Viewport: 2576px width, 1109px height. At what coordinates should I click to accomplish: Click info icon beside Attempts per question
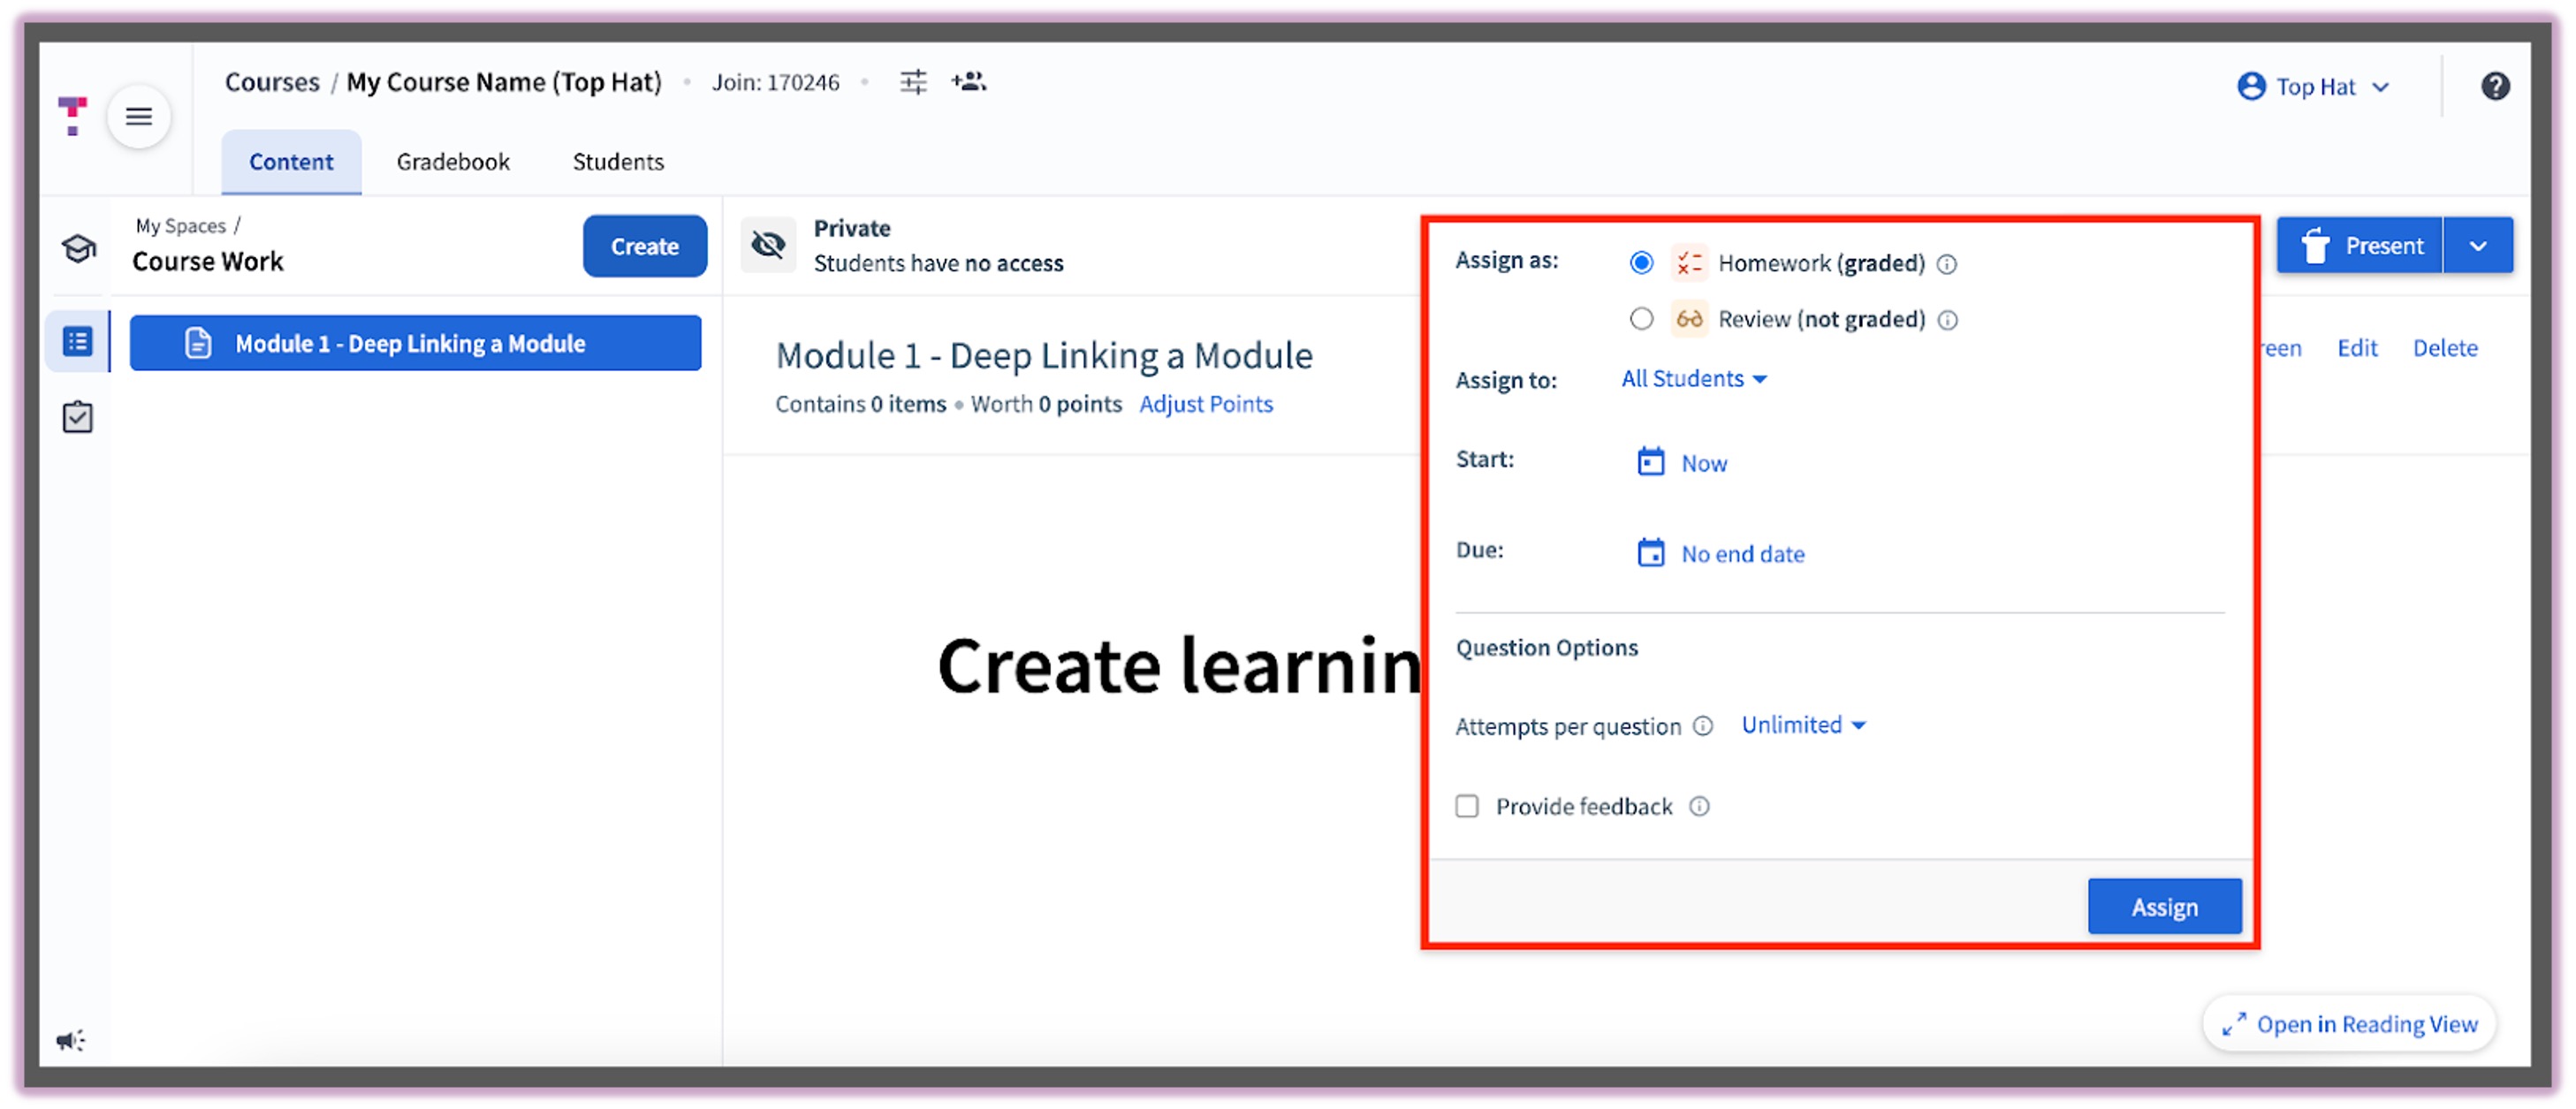point(1703,726)
